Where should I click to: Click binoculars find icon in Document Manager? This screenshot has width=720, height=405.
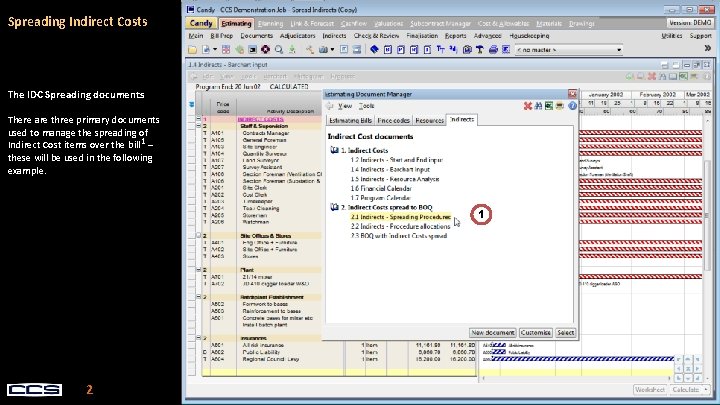(x=538, y=106)
